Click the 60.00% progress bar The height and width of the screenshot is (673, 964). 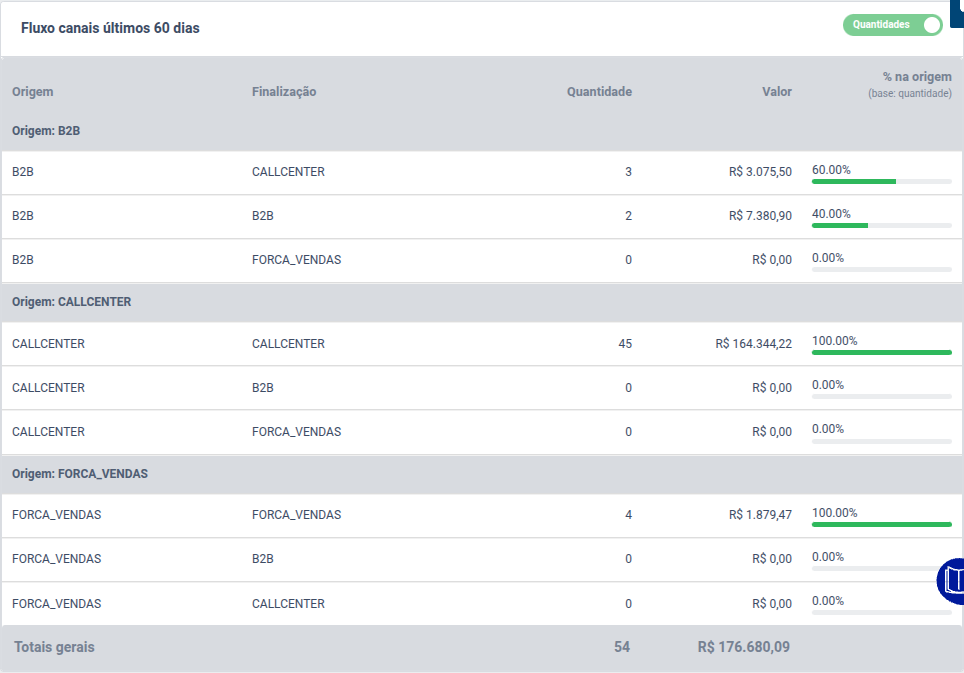882,181
